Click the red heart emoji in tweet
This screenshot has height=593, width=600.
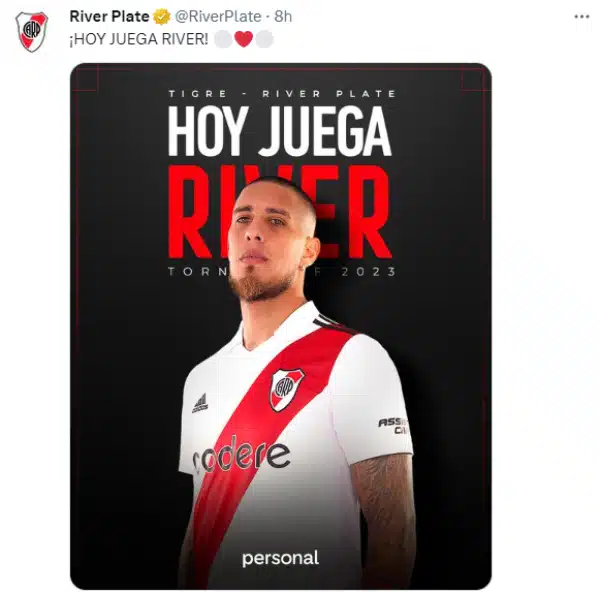tap(243, 39)
